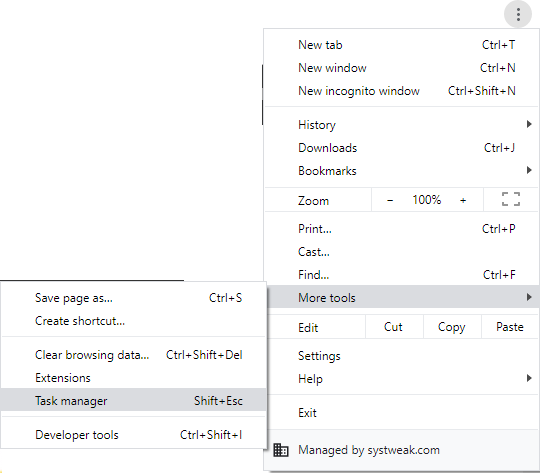Open a New tab
Image resolution: width=542 pixels, height=473 pixels.
coord(401,45)
